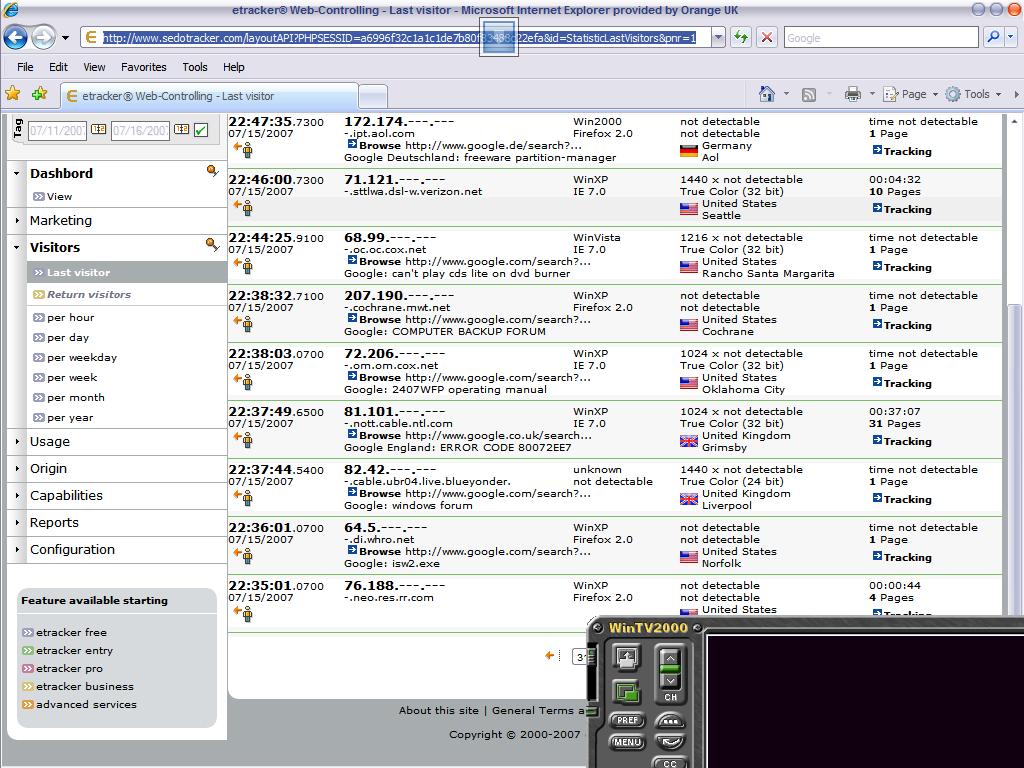
Task: Confirm date range with the green checkmark
Action: click(x=201, y=130)
